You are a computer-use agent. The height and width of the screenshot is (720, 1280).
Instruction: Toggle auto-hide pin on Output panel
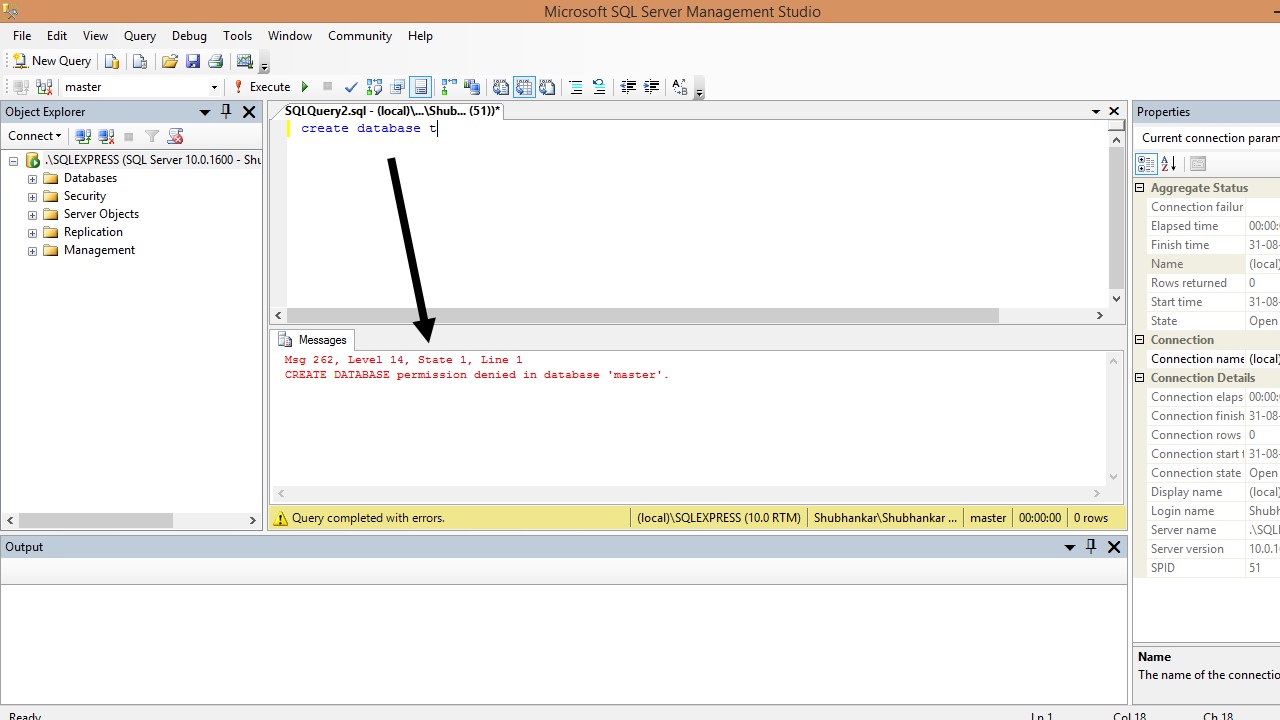(x=1091, y=547)
